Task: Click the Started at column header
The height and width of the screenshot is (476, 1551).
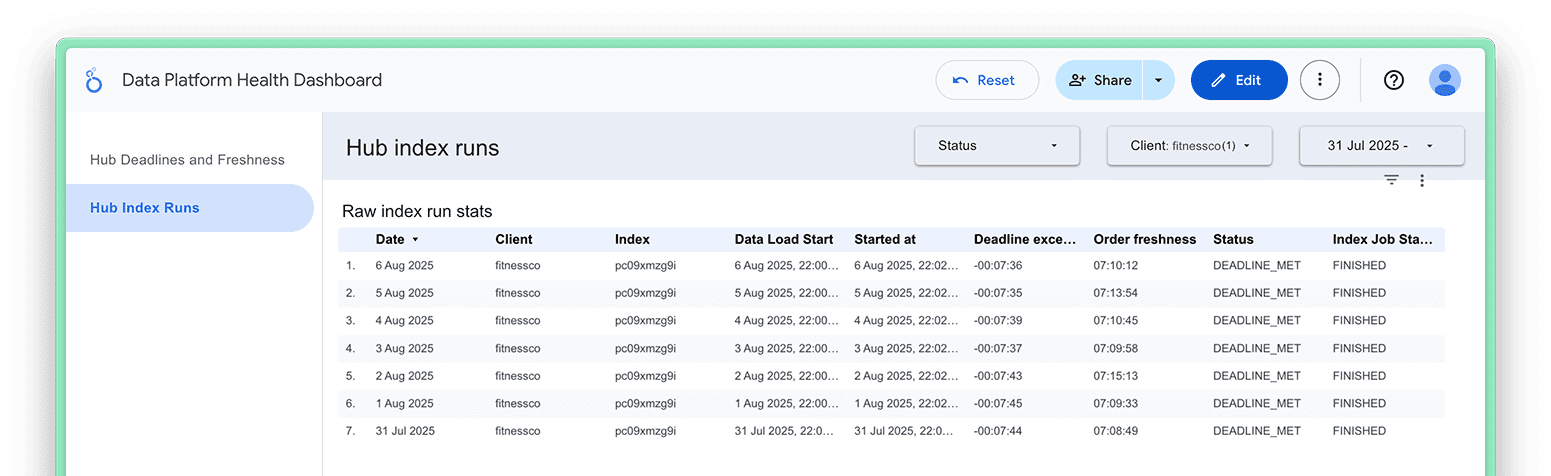Action: coord(885,239)
